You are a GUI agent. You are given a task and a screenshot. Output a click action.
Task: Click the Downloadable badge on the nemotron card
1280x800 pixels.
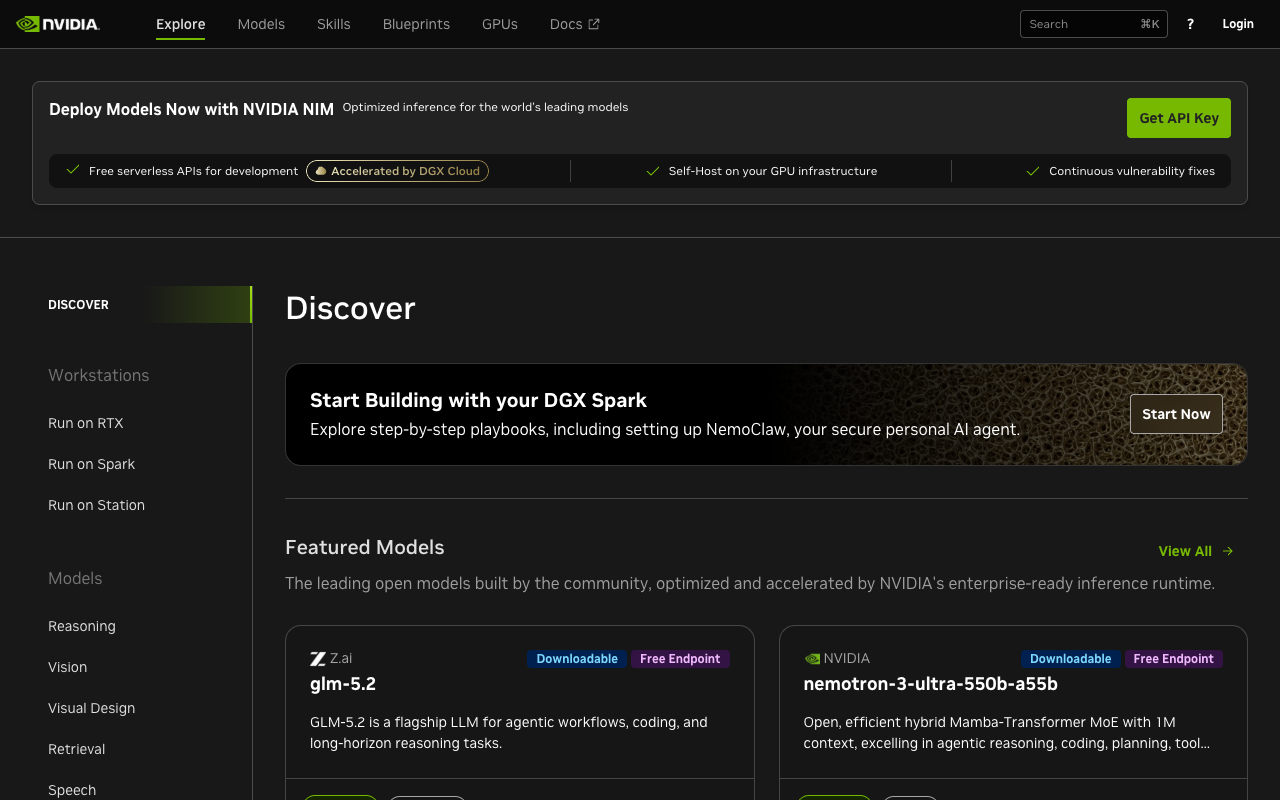(1070, 659)
